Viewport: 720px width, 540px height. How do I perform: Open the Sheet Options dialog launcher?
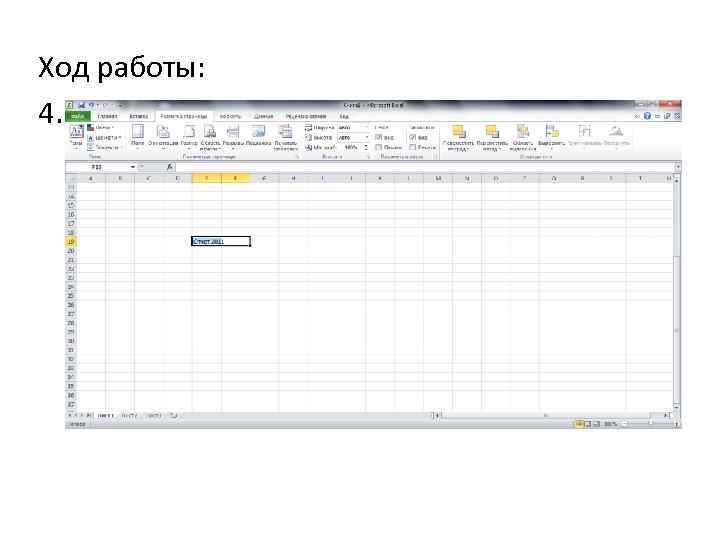(x=435, y=157)
